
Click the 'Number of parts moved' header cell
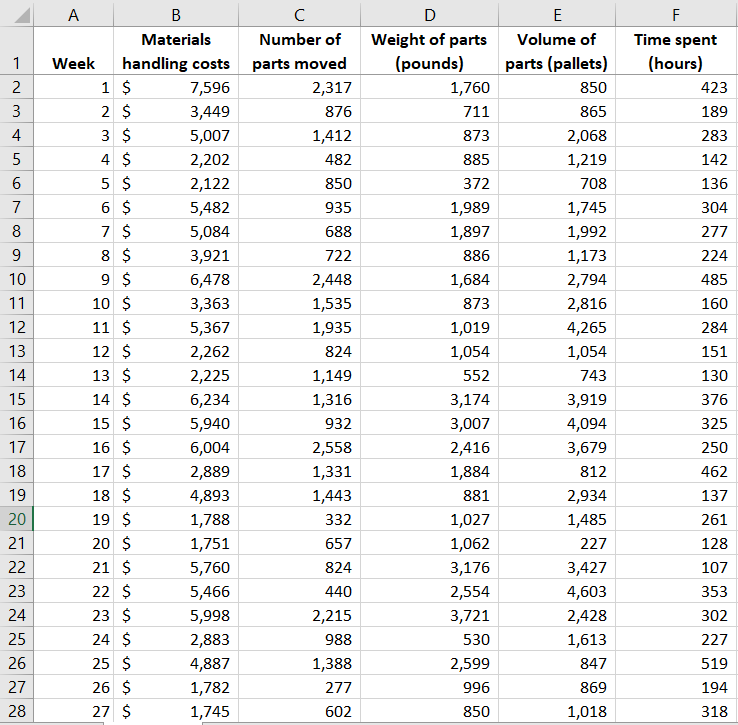[x=299, y=51]
